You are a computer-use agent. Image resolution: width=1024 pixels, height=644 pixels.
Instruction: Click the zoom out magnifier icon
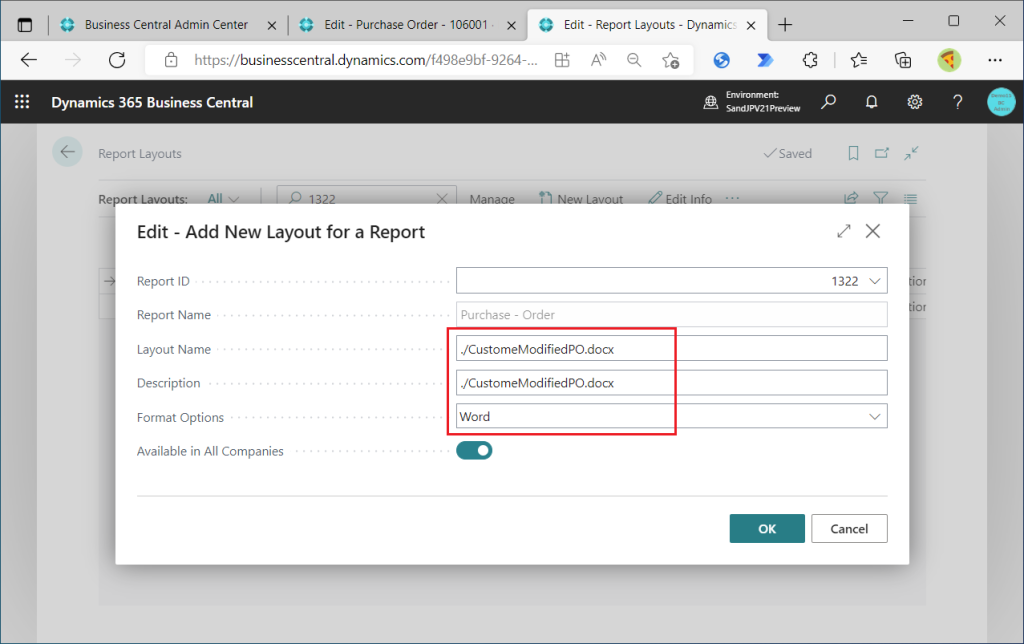tap(634, 60)
